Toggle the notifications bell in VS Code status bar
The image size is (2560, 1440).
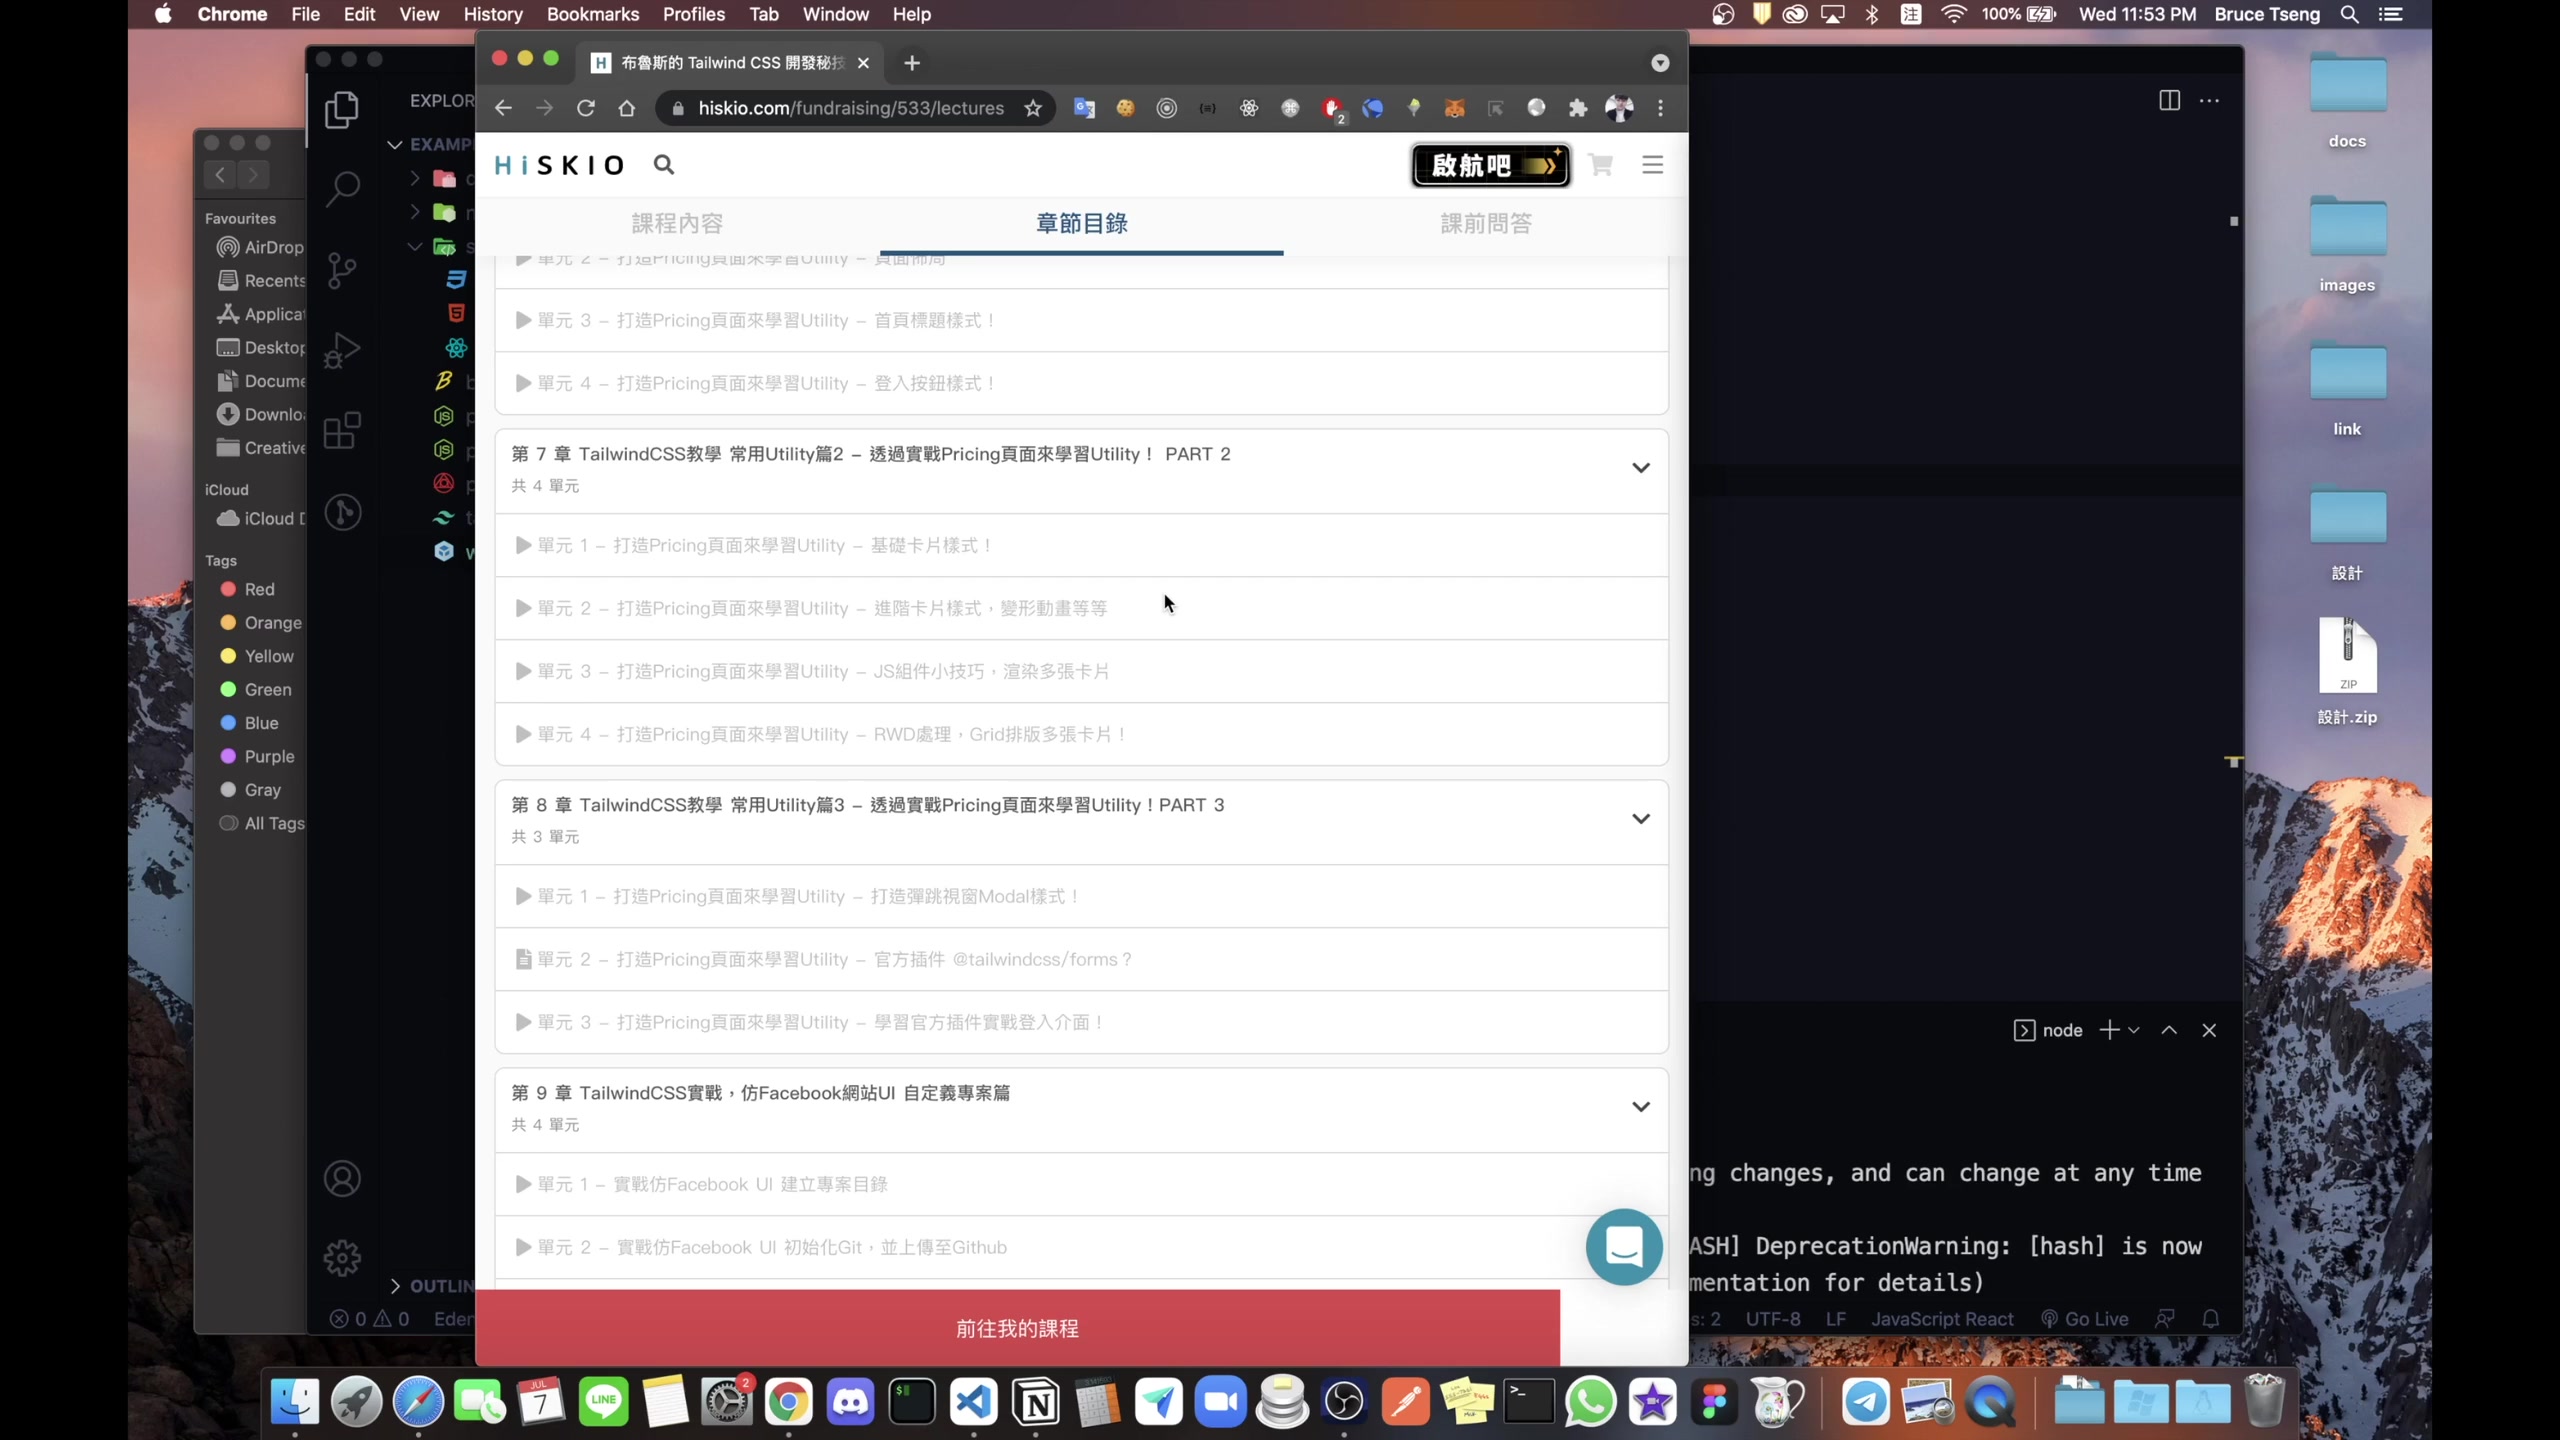coord(2210,1319)
